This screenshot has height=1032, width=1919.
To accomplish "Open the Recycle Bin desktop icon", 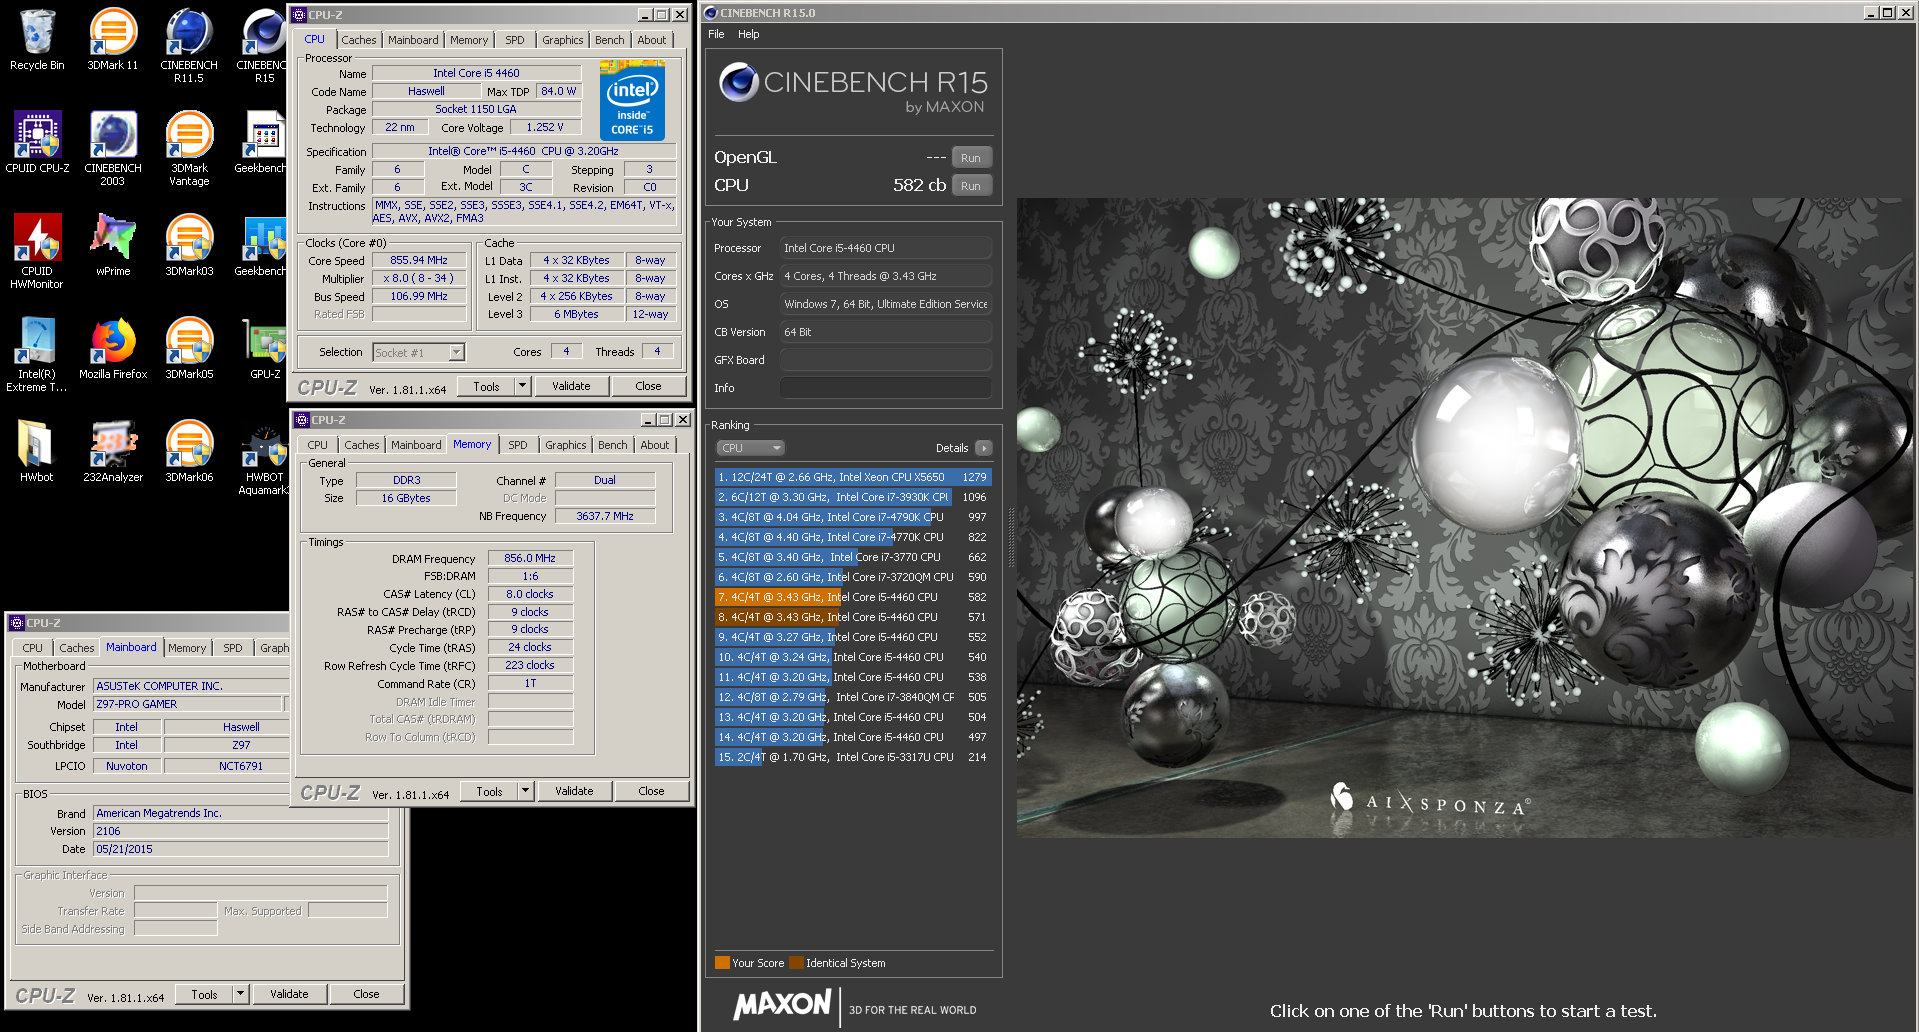I will [37, 40].
